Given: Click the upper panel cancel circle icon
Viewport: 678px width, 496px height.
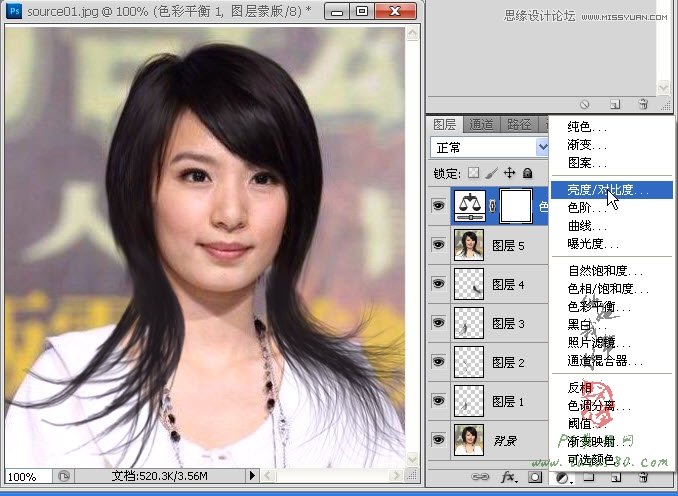Looking at the screenshot, I should [585, 104].
